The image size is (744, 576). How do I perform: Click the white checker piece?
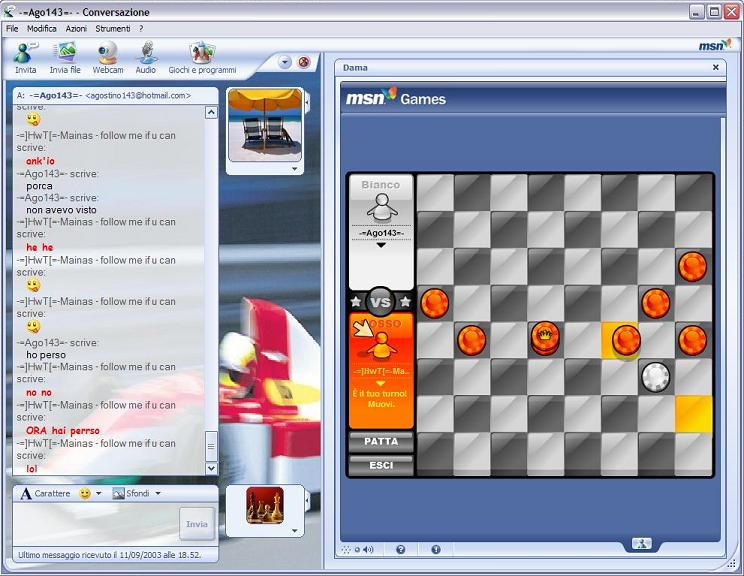click(x=655, y=376)
